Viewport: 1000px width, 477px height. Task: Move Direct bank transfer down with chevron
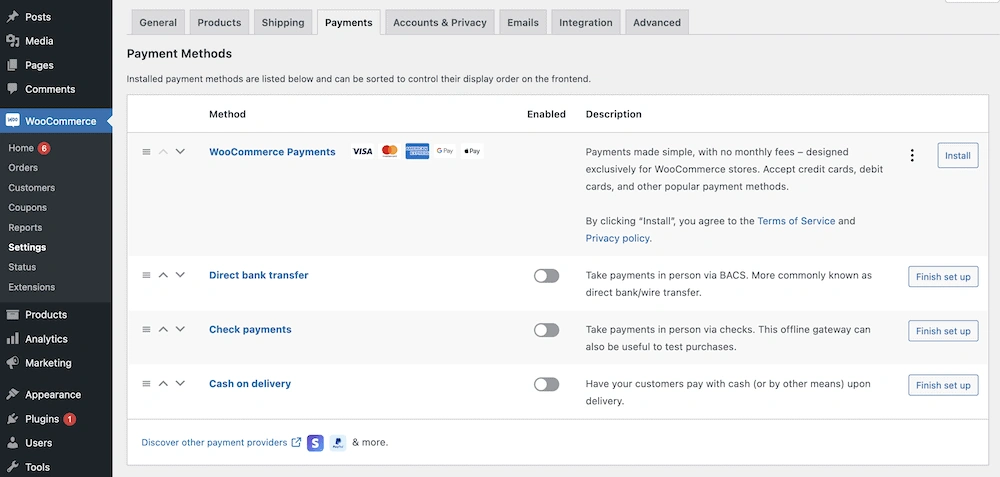pos(180,275)
